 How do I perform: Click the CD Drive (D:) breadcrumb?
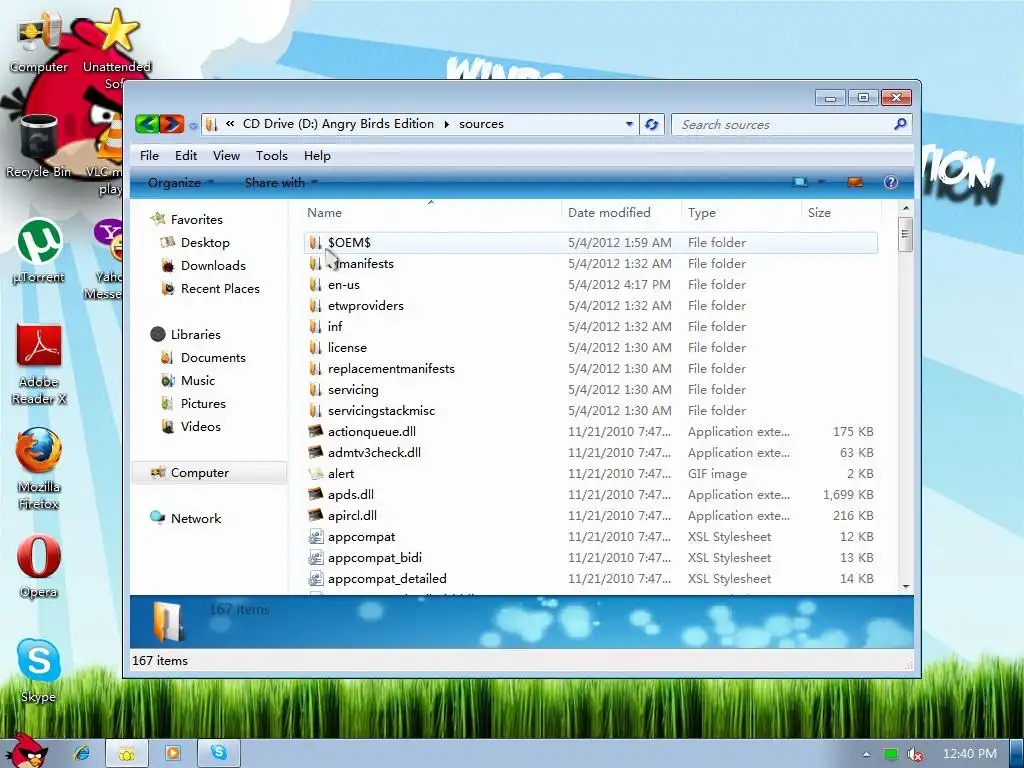(x=338, y=123)
